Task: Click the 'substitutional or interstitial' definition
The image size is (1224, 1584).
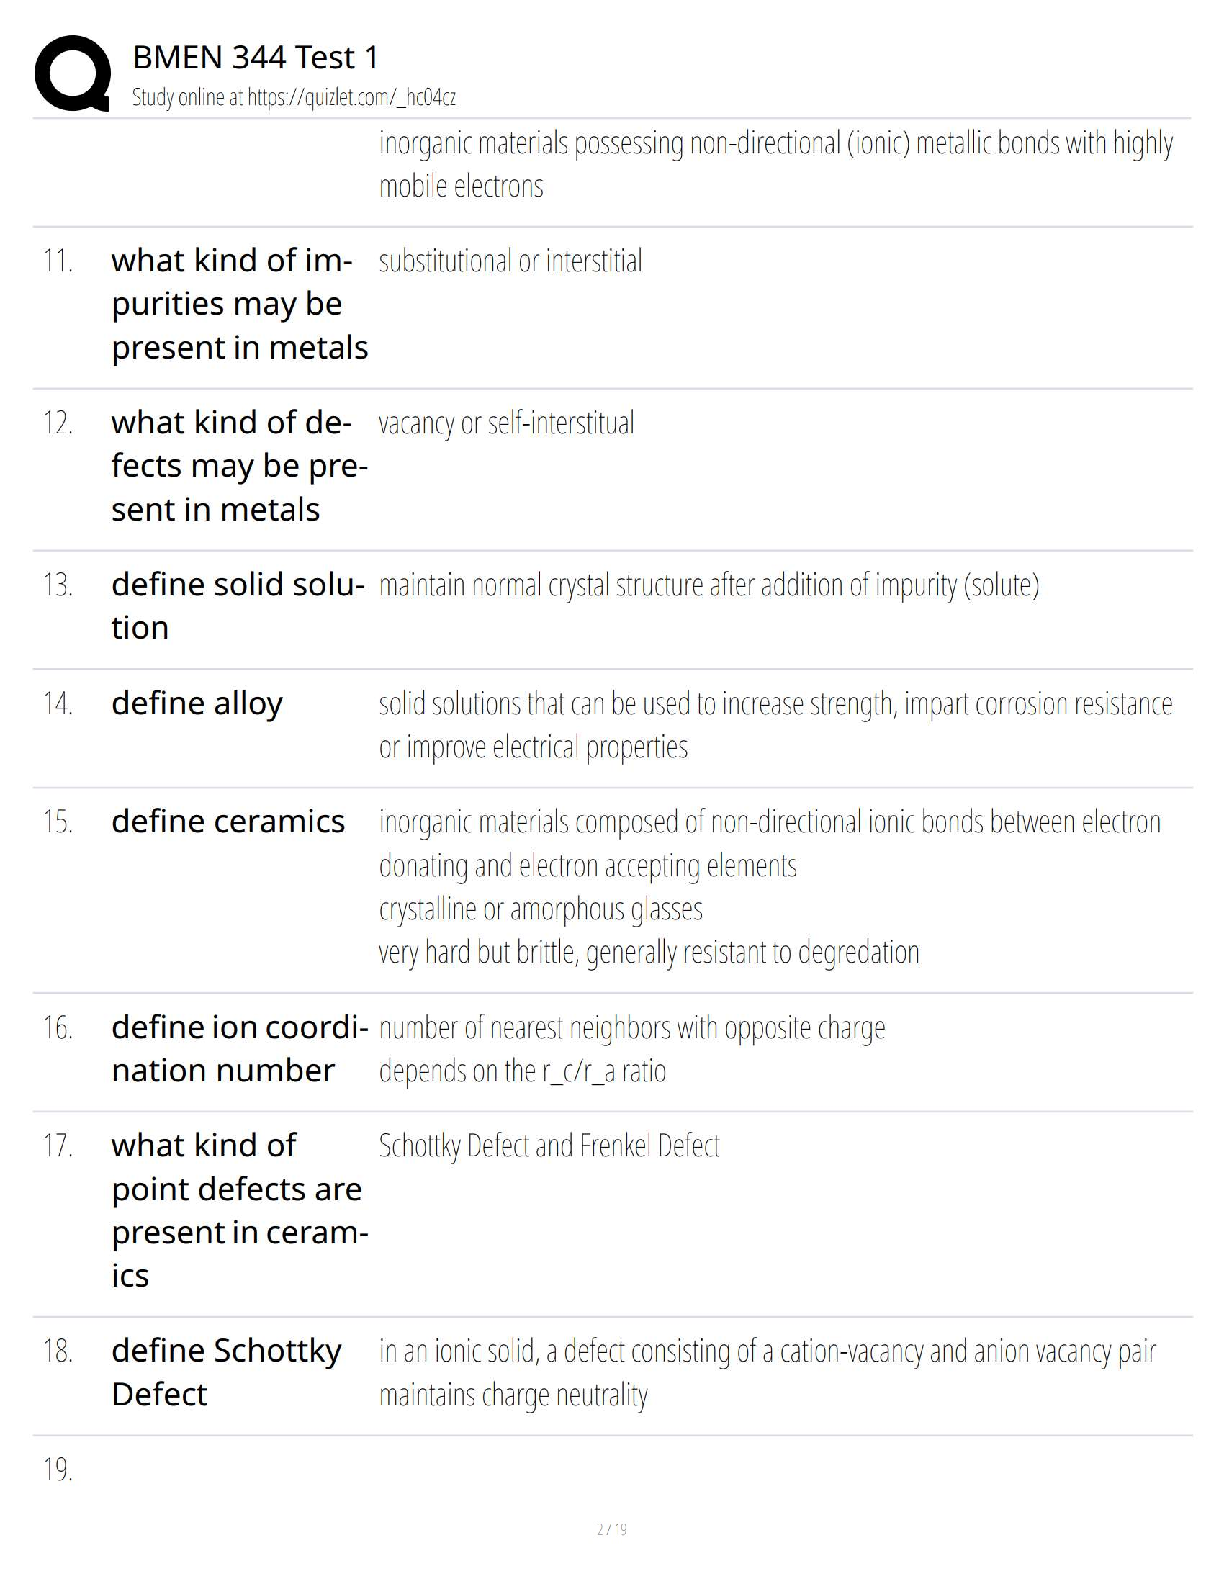Action: tap(510, 262)
